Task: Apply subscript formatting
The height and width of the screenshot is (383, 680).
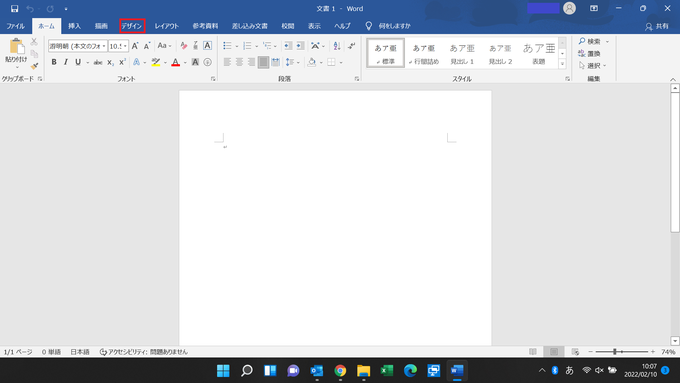Action: pos(110,62)
